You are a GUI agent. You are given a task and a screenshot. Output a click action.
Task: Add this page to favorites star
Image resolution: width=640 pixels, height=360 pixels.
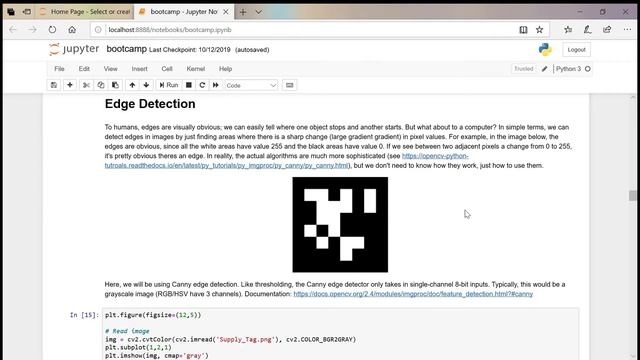[540, 30]
